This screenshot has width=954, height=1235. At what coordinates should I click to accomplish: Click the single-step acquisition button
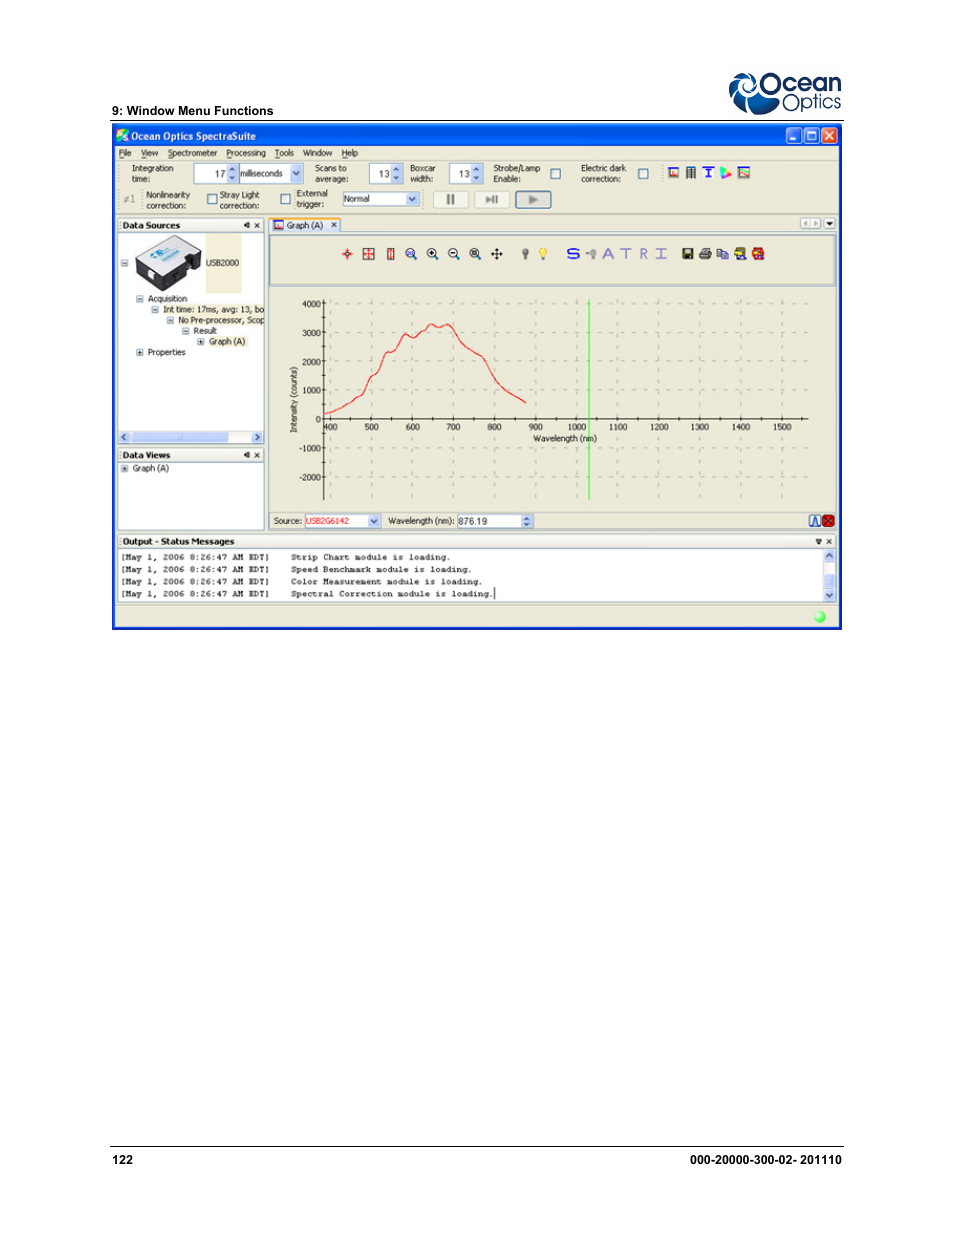tap(492, 199)
